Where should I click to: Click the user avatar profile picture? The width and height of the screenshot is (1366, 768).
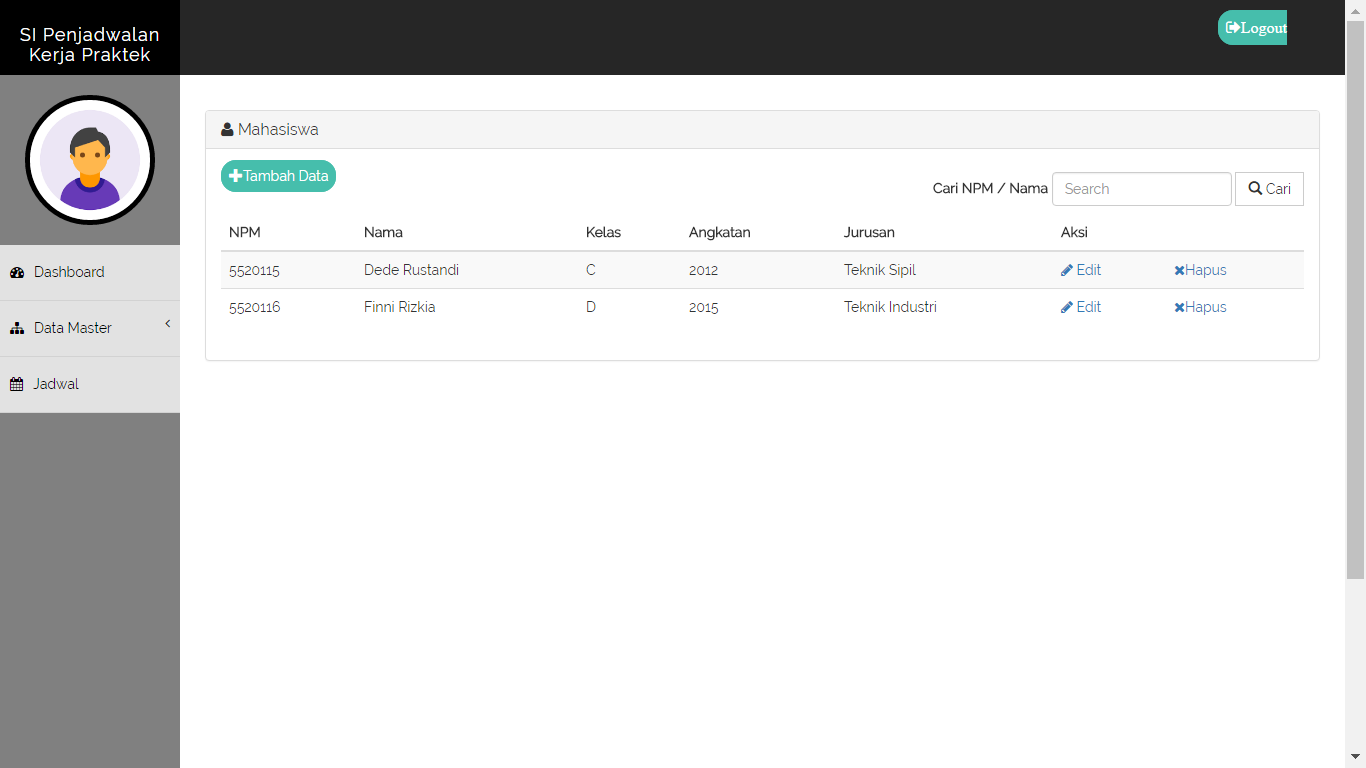[90, 160]
